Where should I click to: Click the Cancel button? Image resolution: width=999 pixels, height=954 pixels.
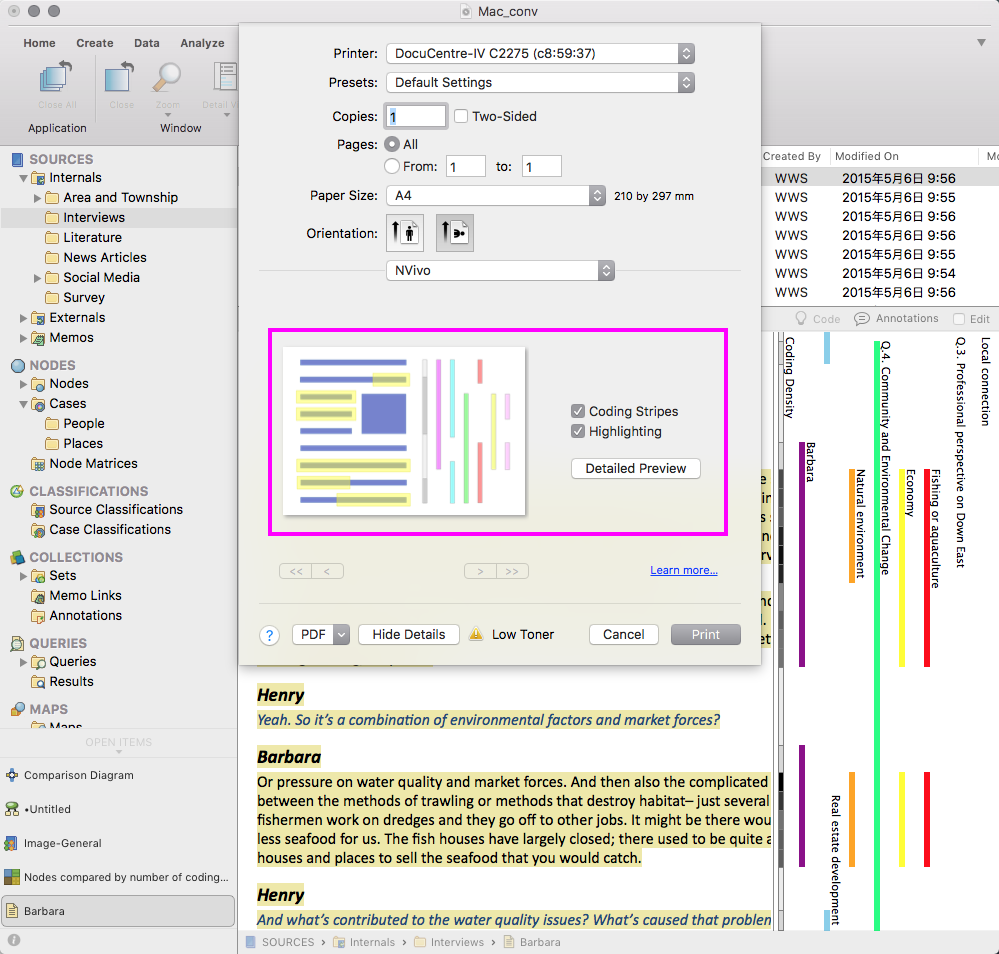click(623, 635)
